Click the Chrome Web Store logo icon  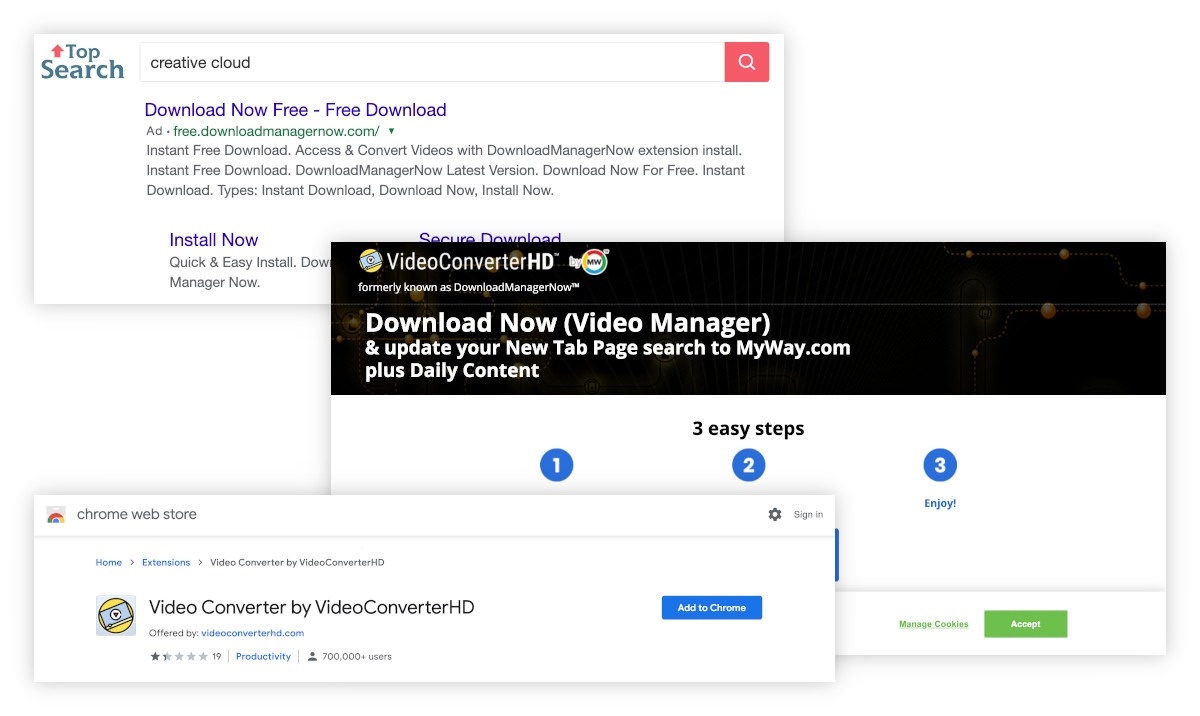click(x=56, y=514)
